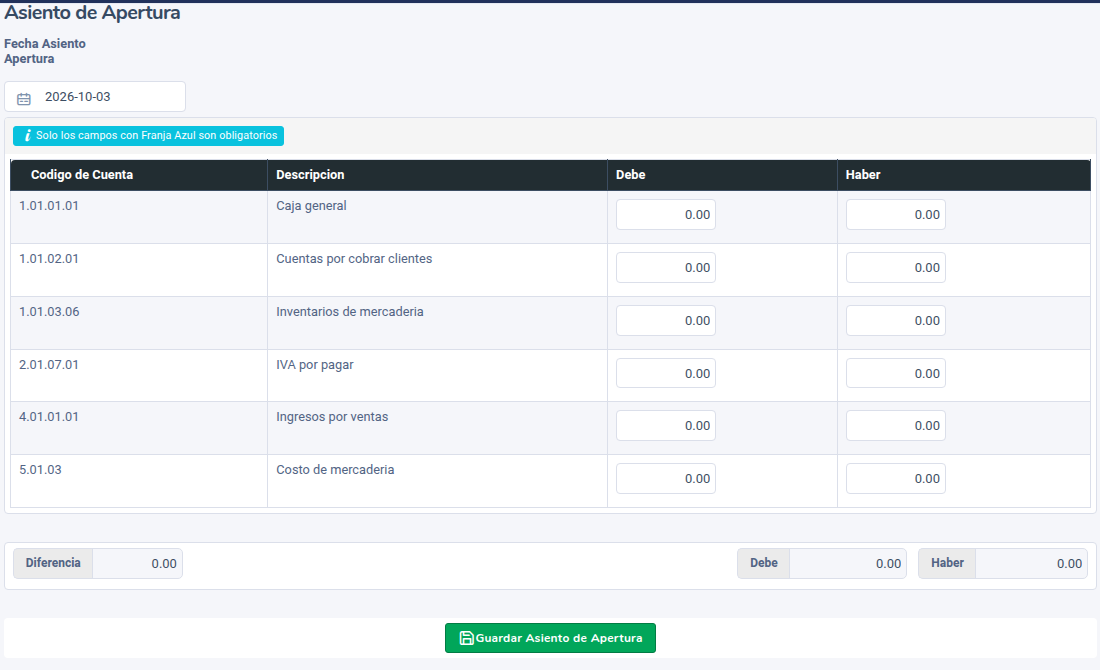Click the calendar icon beside the date
1100x670 pixels.
(24, 99)
